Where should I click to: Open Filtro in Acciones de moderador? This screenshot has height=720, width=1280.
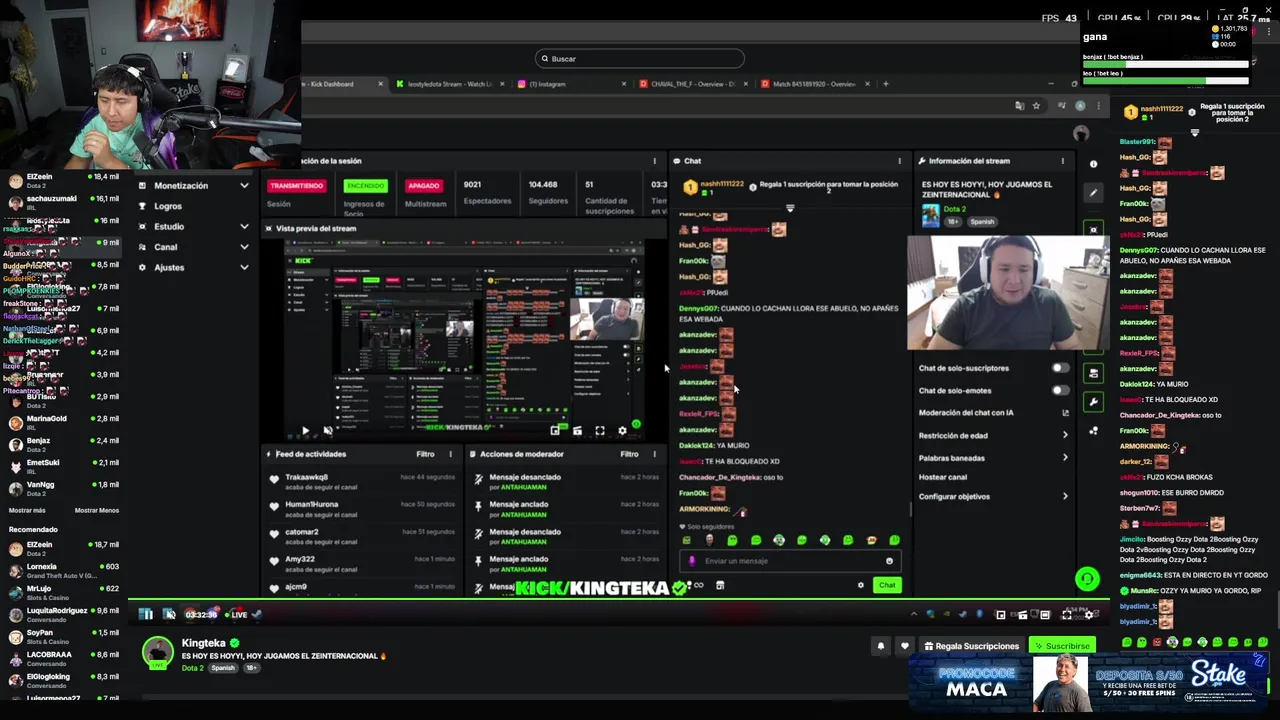pyautogui.click(x=629, y=454)
